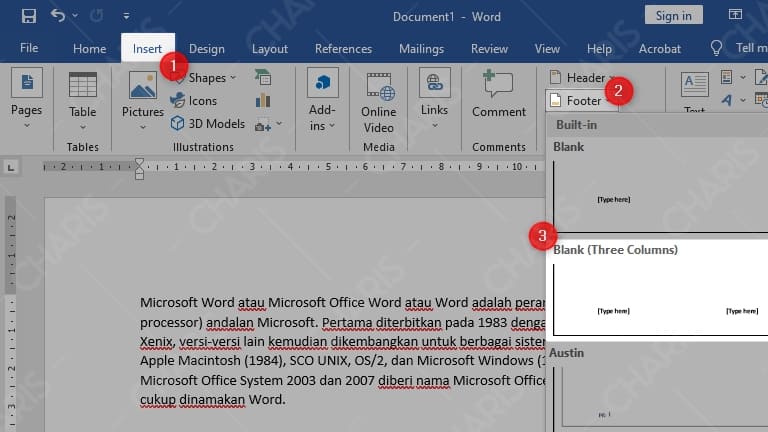
Task: Click the Text Box icon
Action: click(695, 84)
